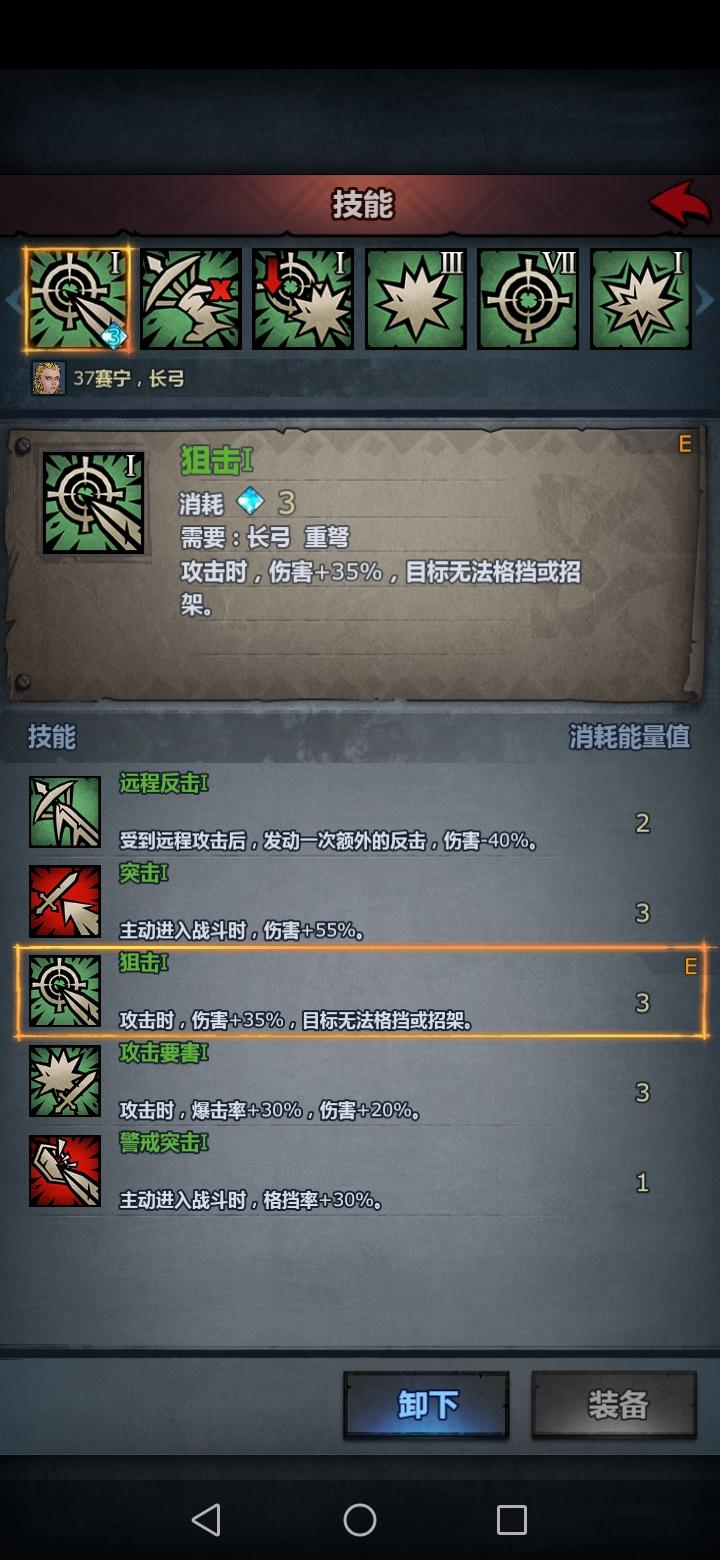This screenshot has height=1560, width=720.
Task: Choose the 攻击要害I skill row
Action: (360, 1082)
